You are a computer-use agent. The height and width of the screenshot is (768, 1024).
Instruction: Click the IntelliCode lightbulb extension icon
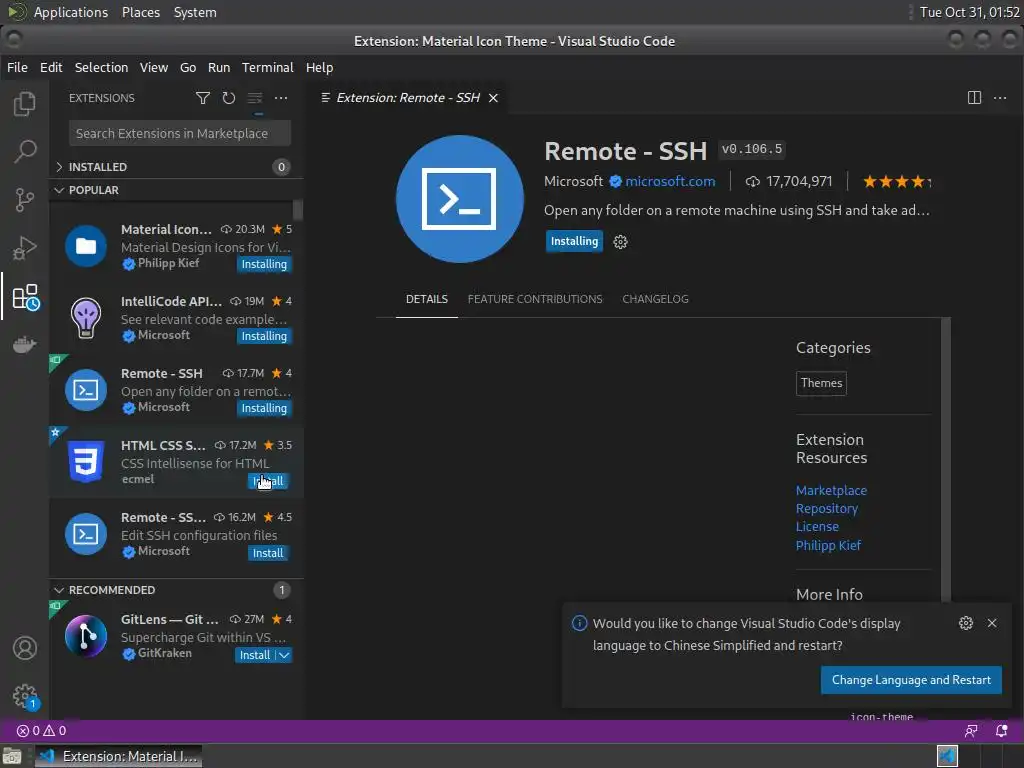pos(86,318)
